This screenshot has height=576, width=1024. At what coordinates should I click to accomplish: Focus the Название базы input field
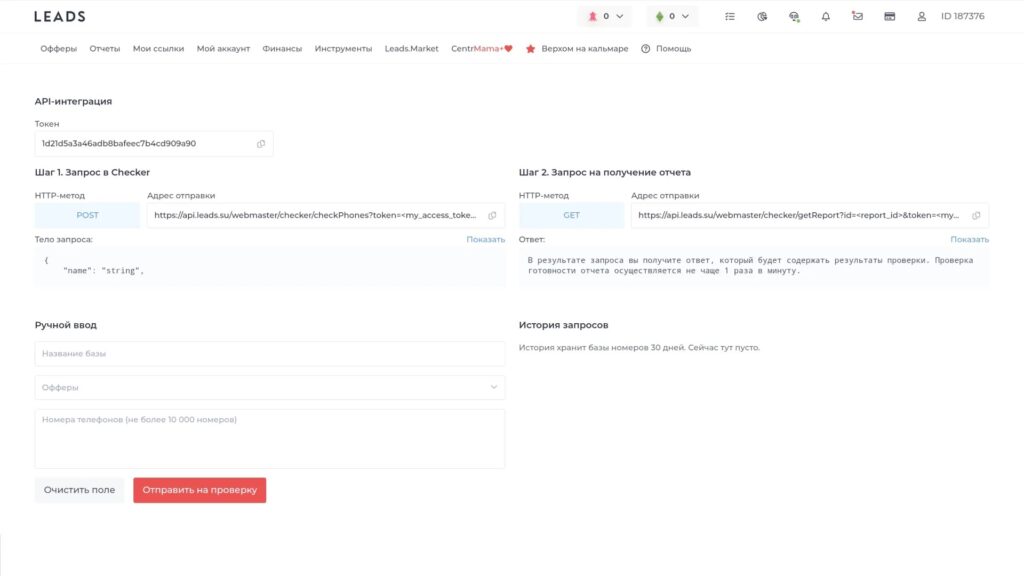(269, 354)
